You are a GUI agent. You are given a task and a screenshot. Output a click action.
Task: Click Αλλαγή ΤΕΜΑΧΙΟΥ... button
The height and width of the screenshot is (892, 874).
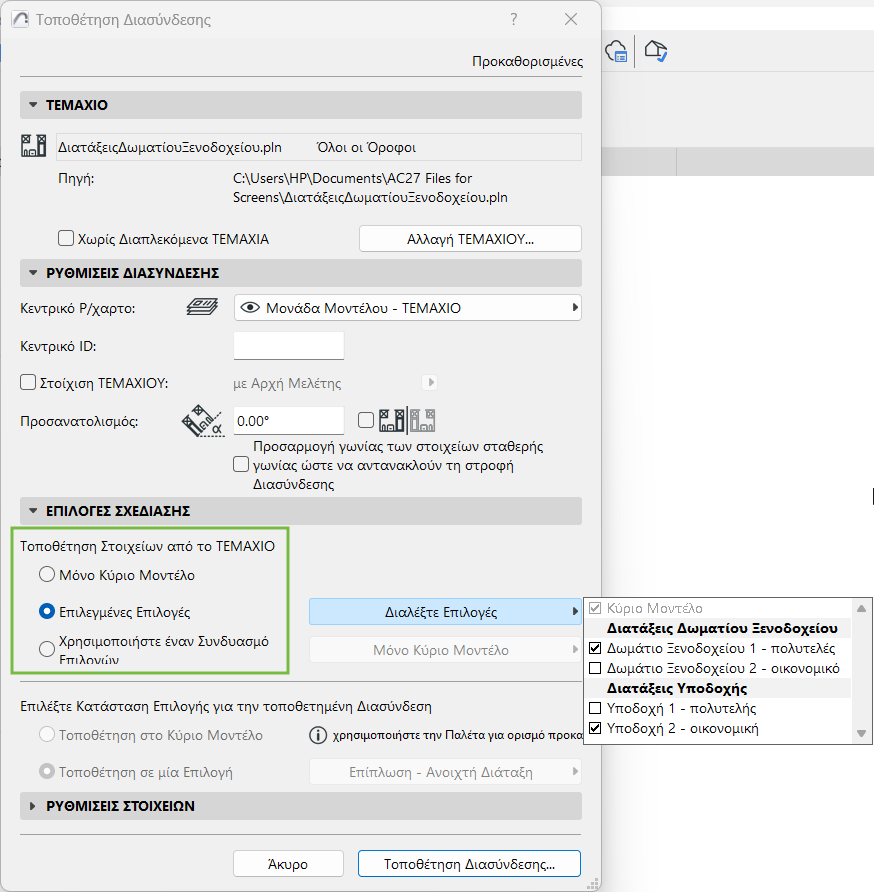coord(470,239)
